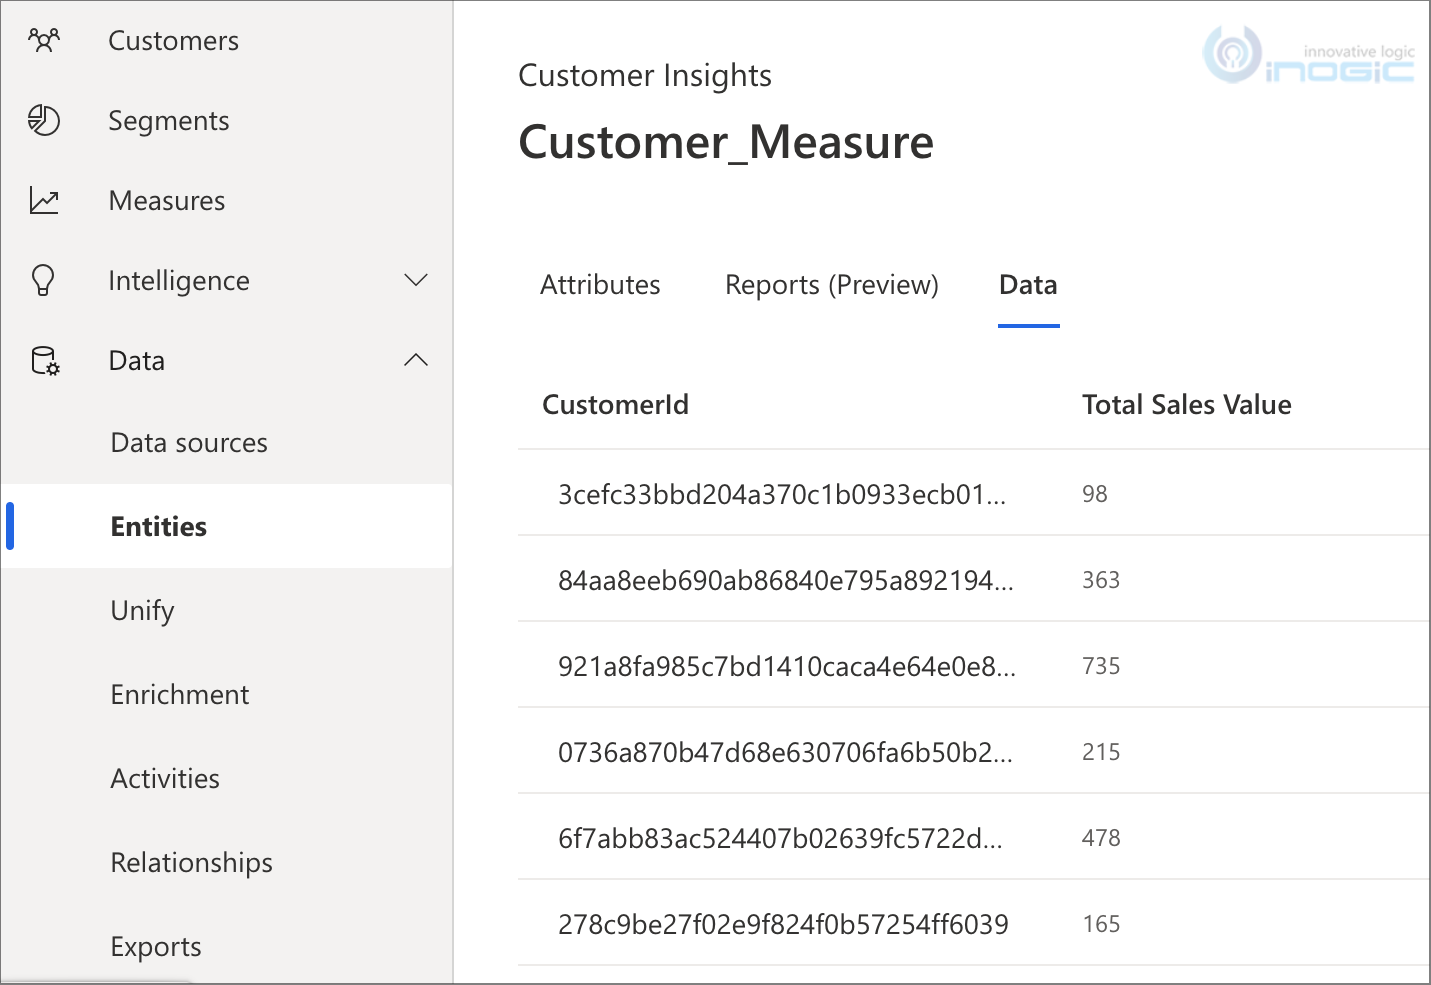This screenshot has width=1431, height=985.
Task: Open the Enrichment menu item
Action: (180, 694)
